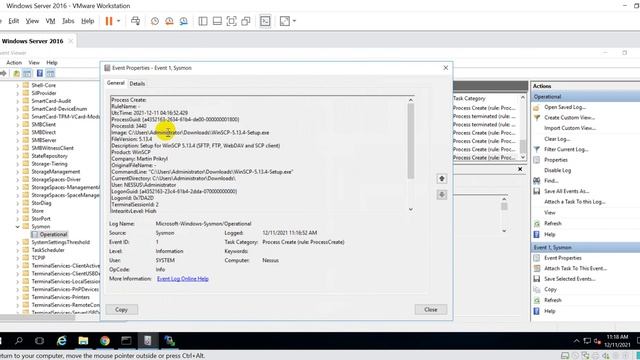
Task: Expand the TCPIP tree node
Action: coord(18,258)
